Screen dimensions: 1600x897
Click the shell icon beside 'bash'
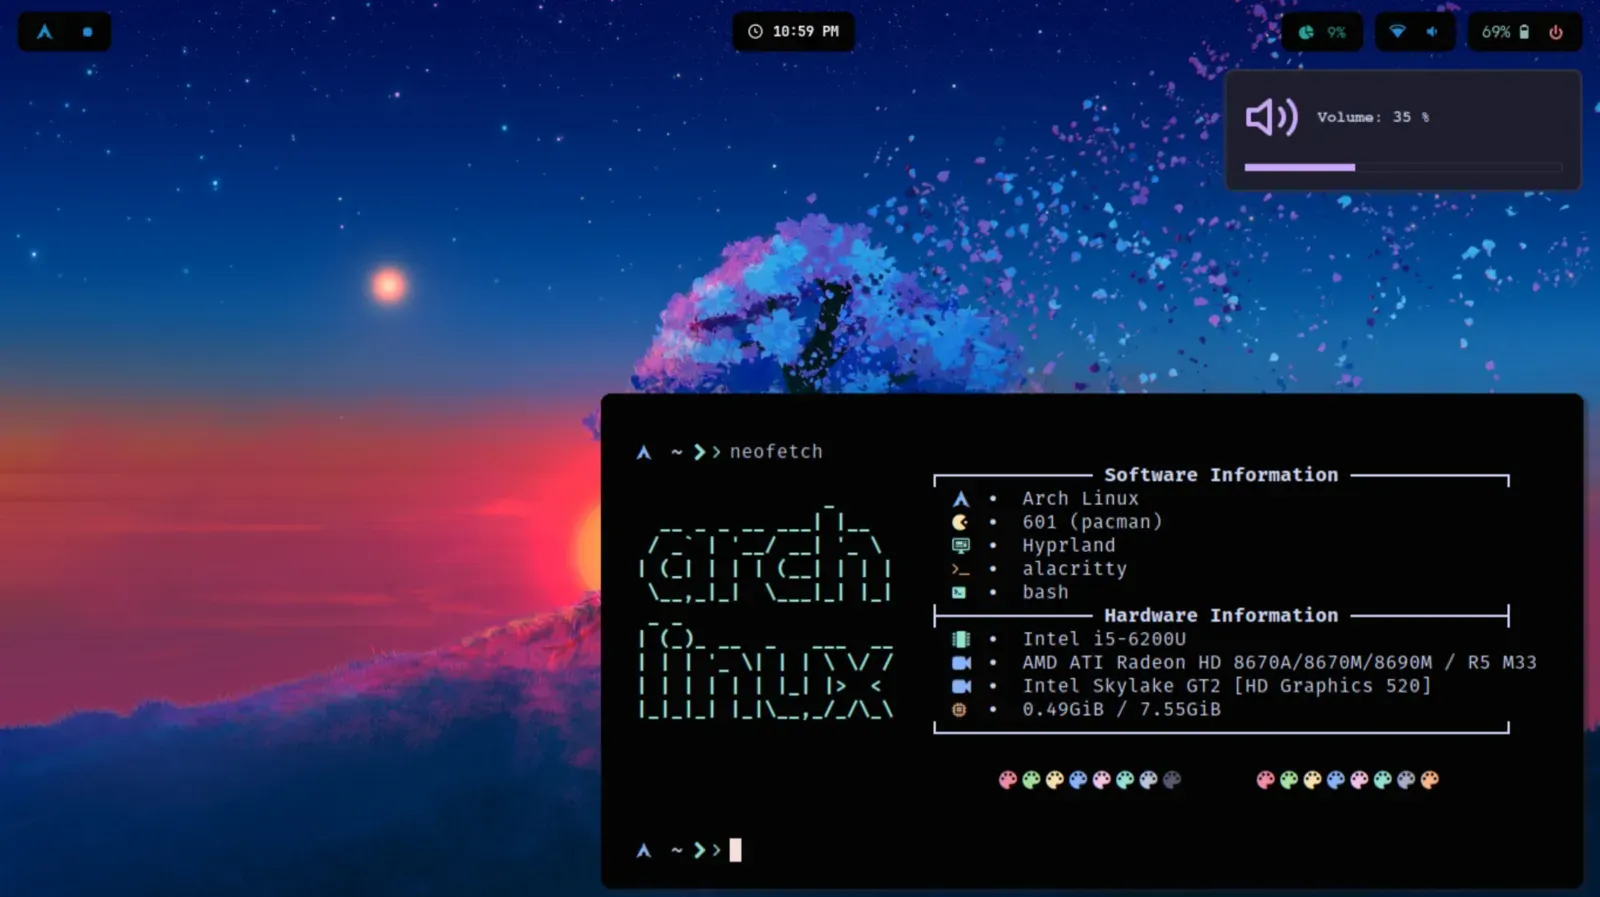(x=959, y=592)
